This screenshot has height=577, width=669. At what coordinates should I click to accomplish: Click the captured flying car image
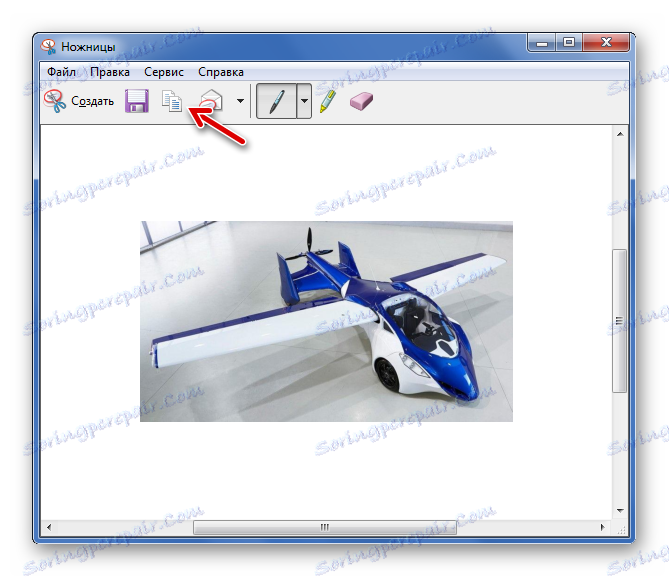(x=326, y=321)
